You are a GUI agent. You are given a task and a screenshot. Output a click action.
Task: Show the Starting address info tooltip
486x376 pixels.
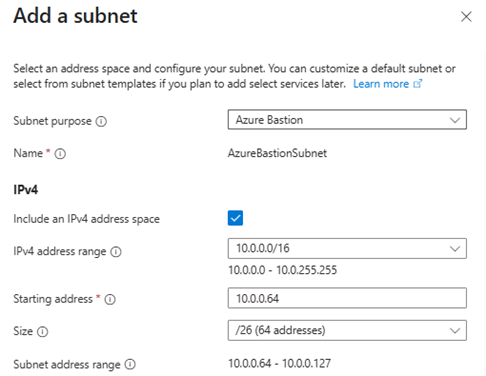[x=110, y=299]
